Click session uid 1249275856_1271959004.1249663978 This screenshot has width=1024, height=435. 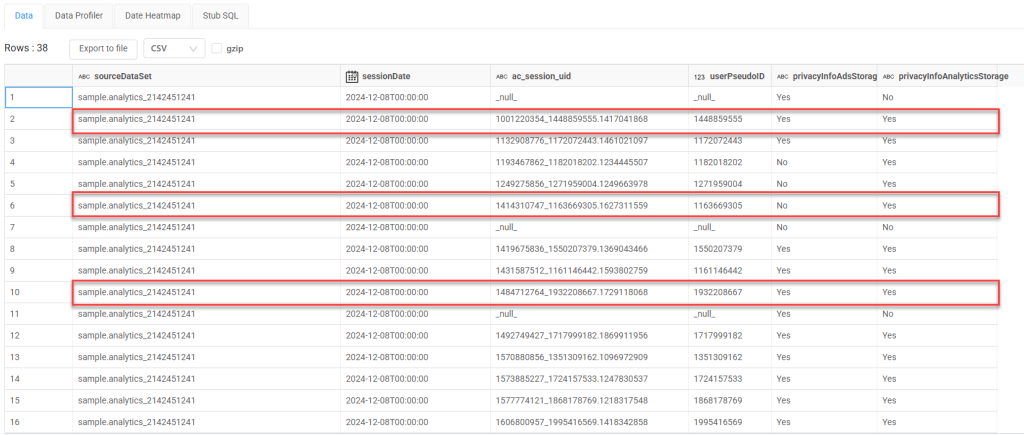point(571,184)
